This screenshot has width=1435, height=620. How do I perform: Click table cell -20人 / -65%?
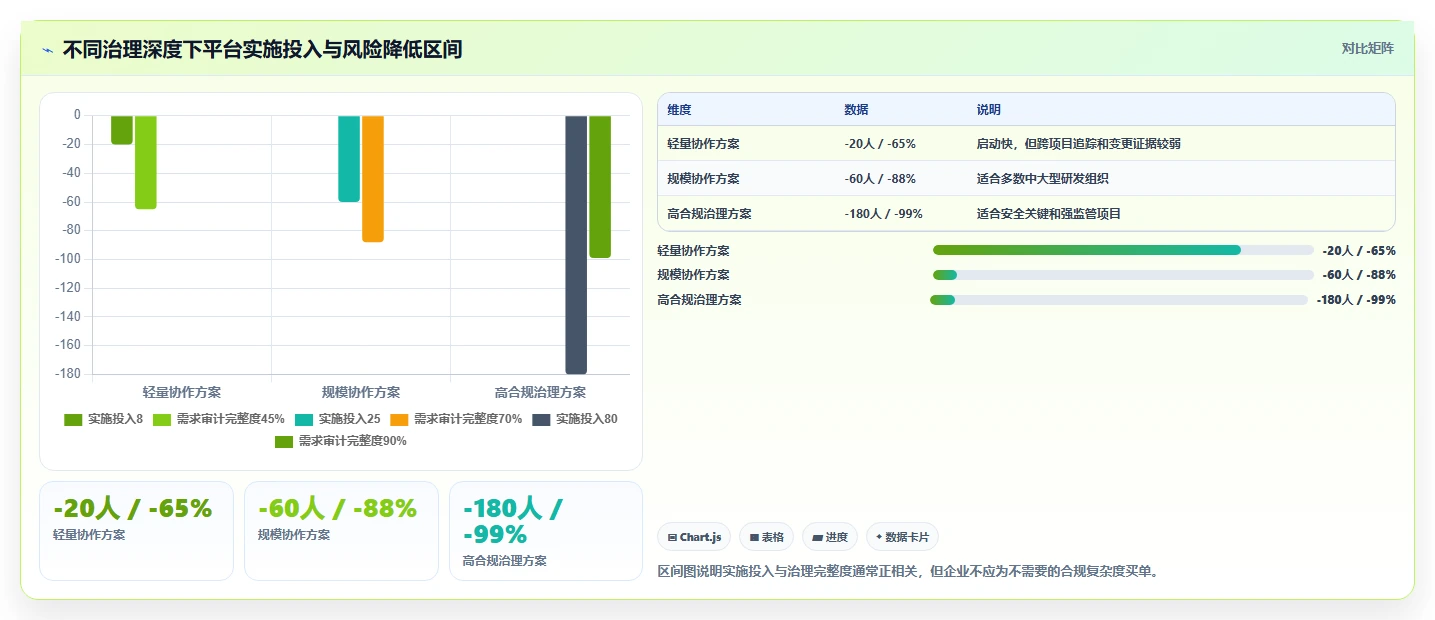pyautogui.click(x=880, y=144)
